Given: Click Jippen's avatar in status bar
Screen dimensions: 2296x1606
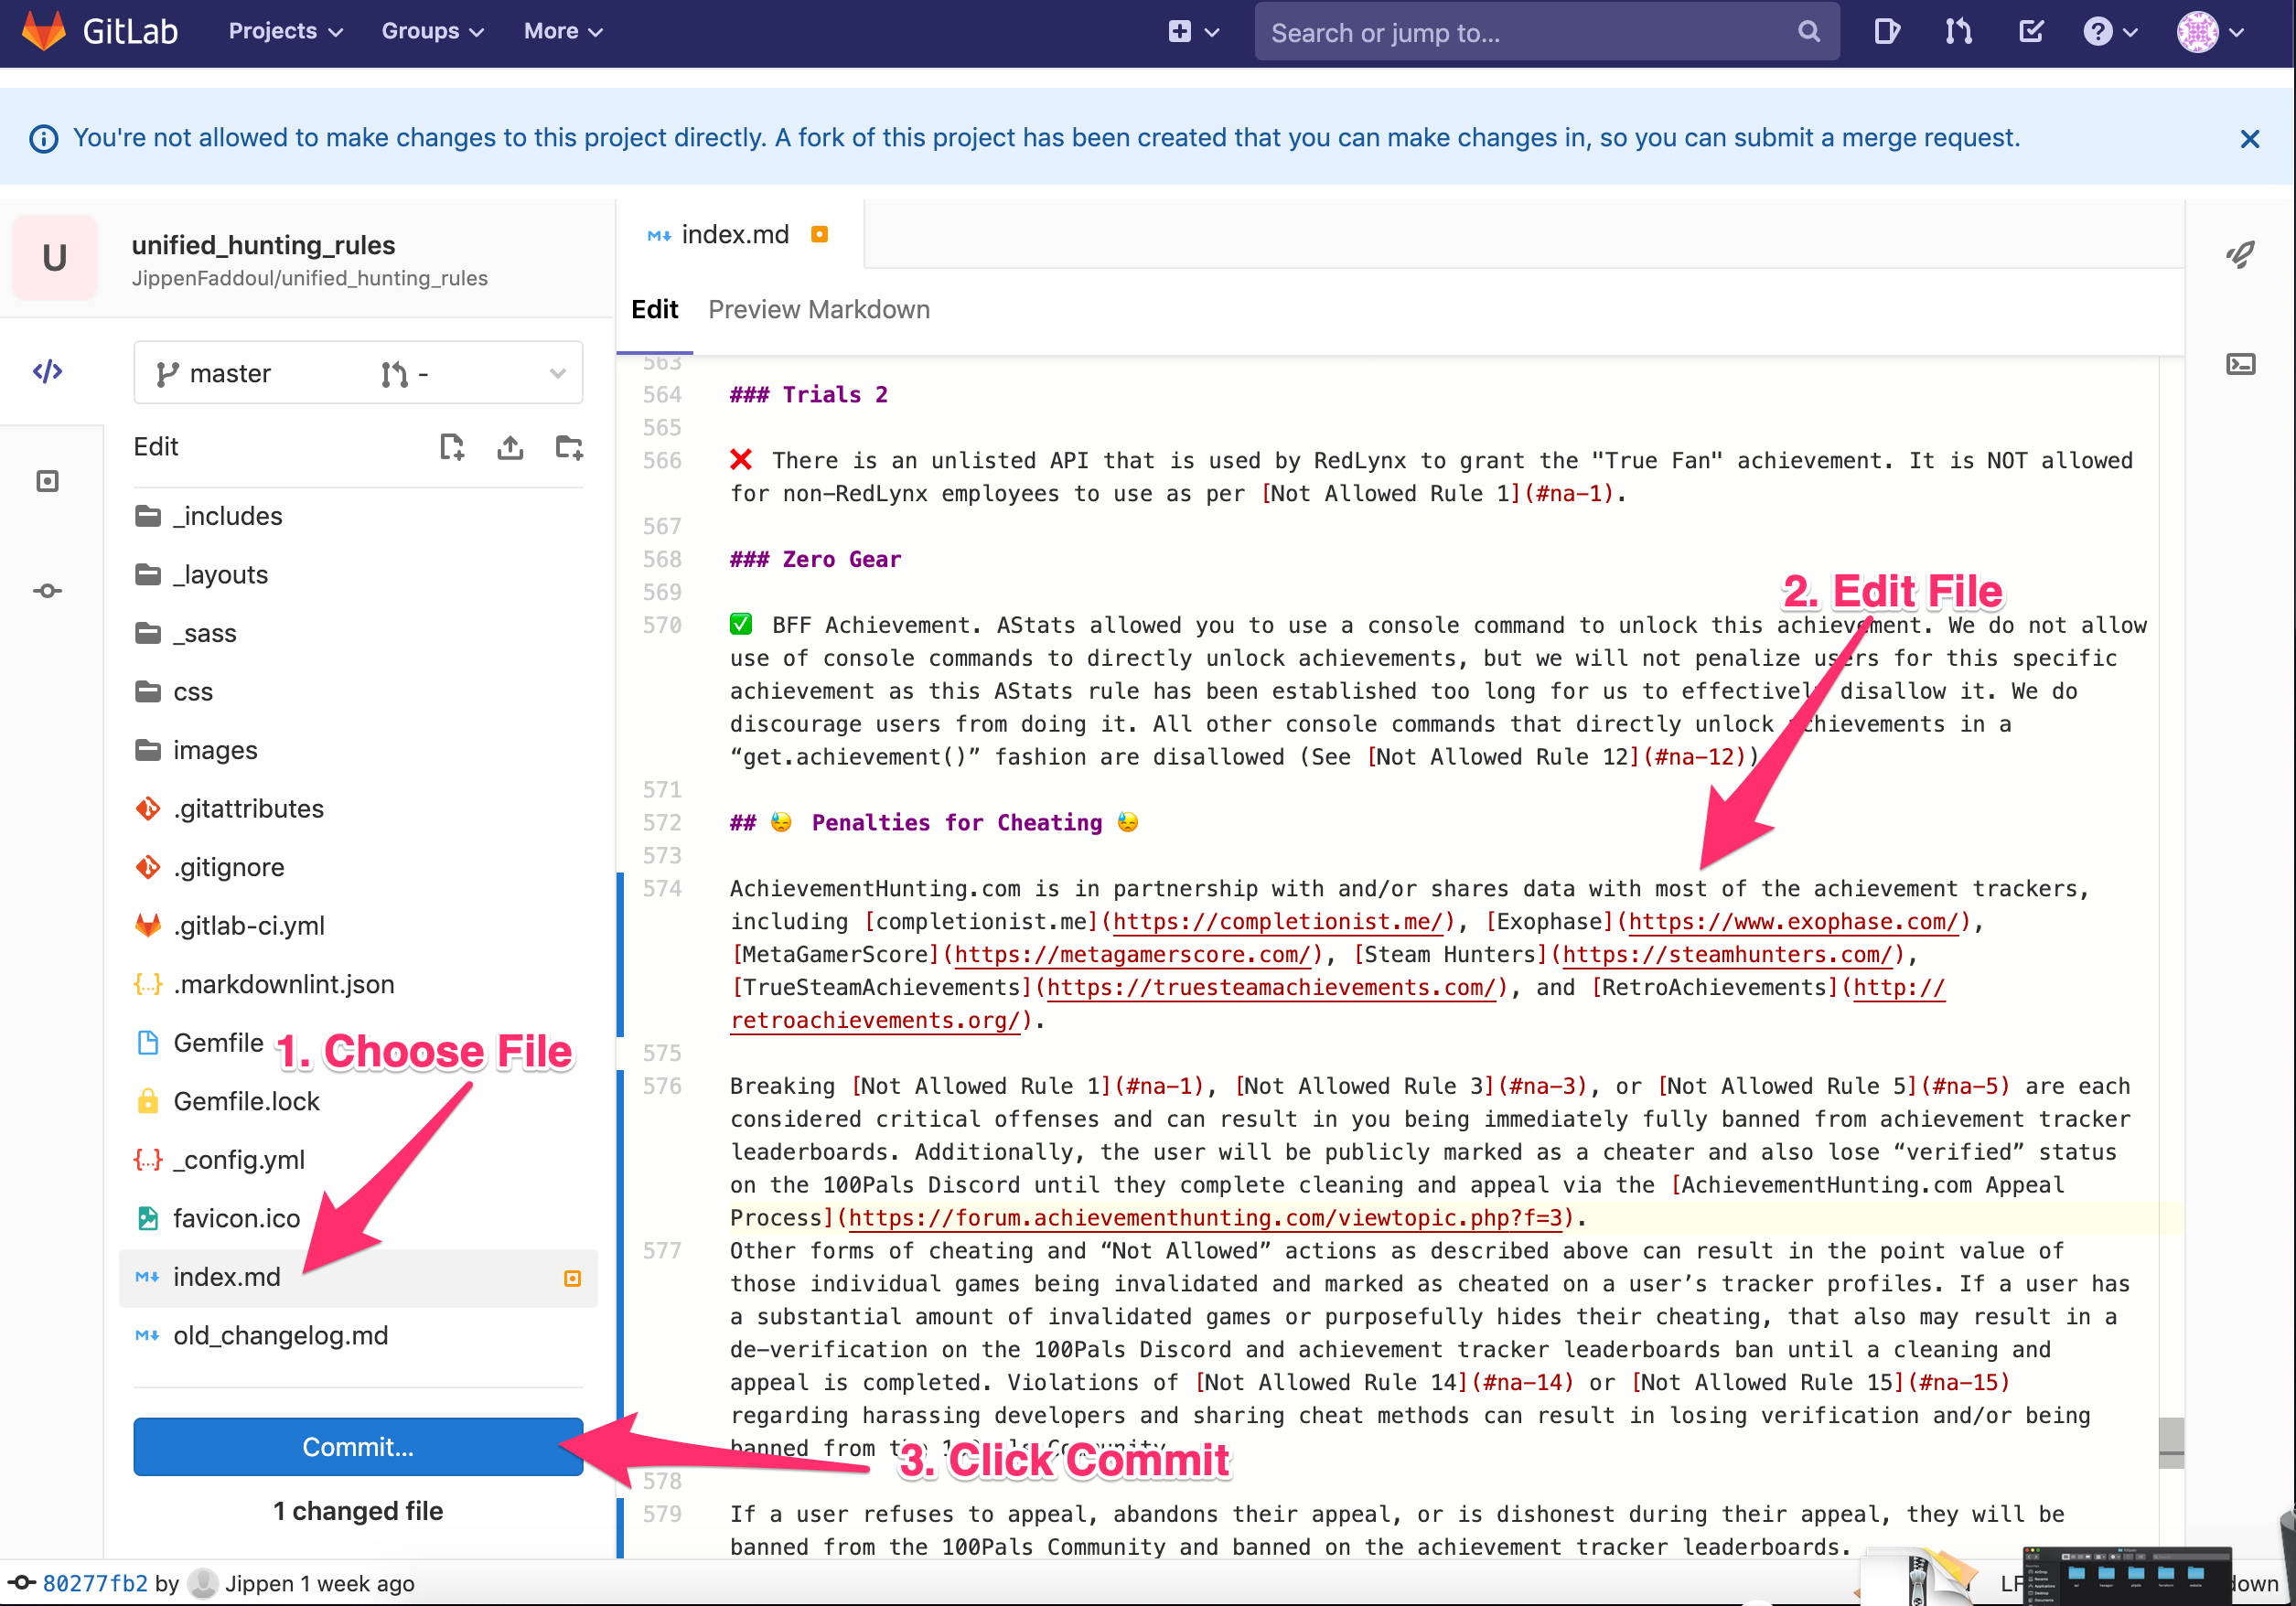Looking at the screenshot, I should pyautogui.click(x=203, y=1583).
